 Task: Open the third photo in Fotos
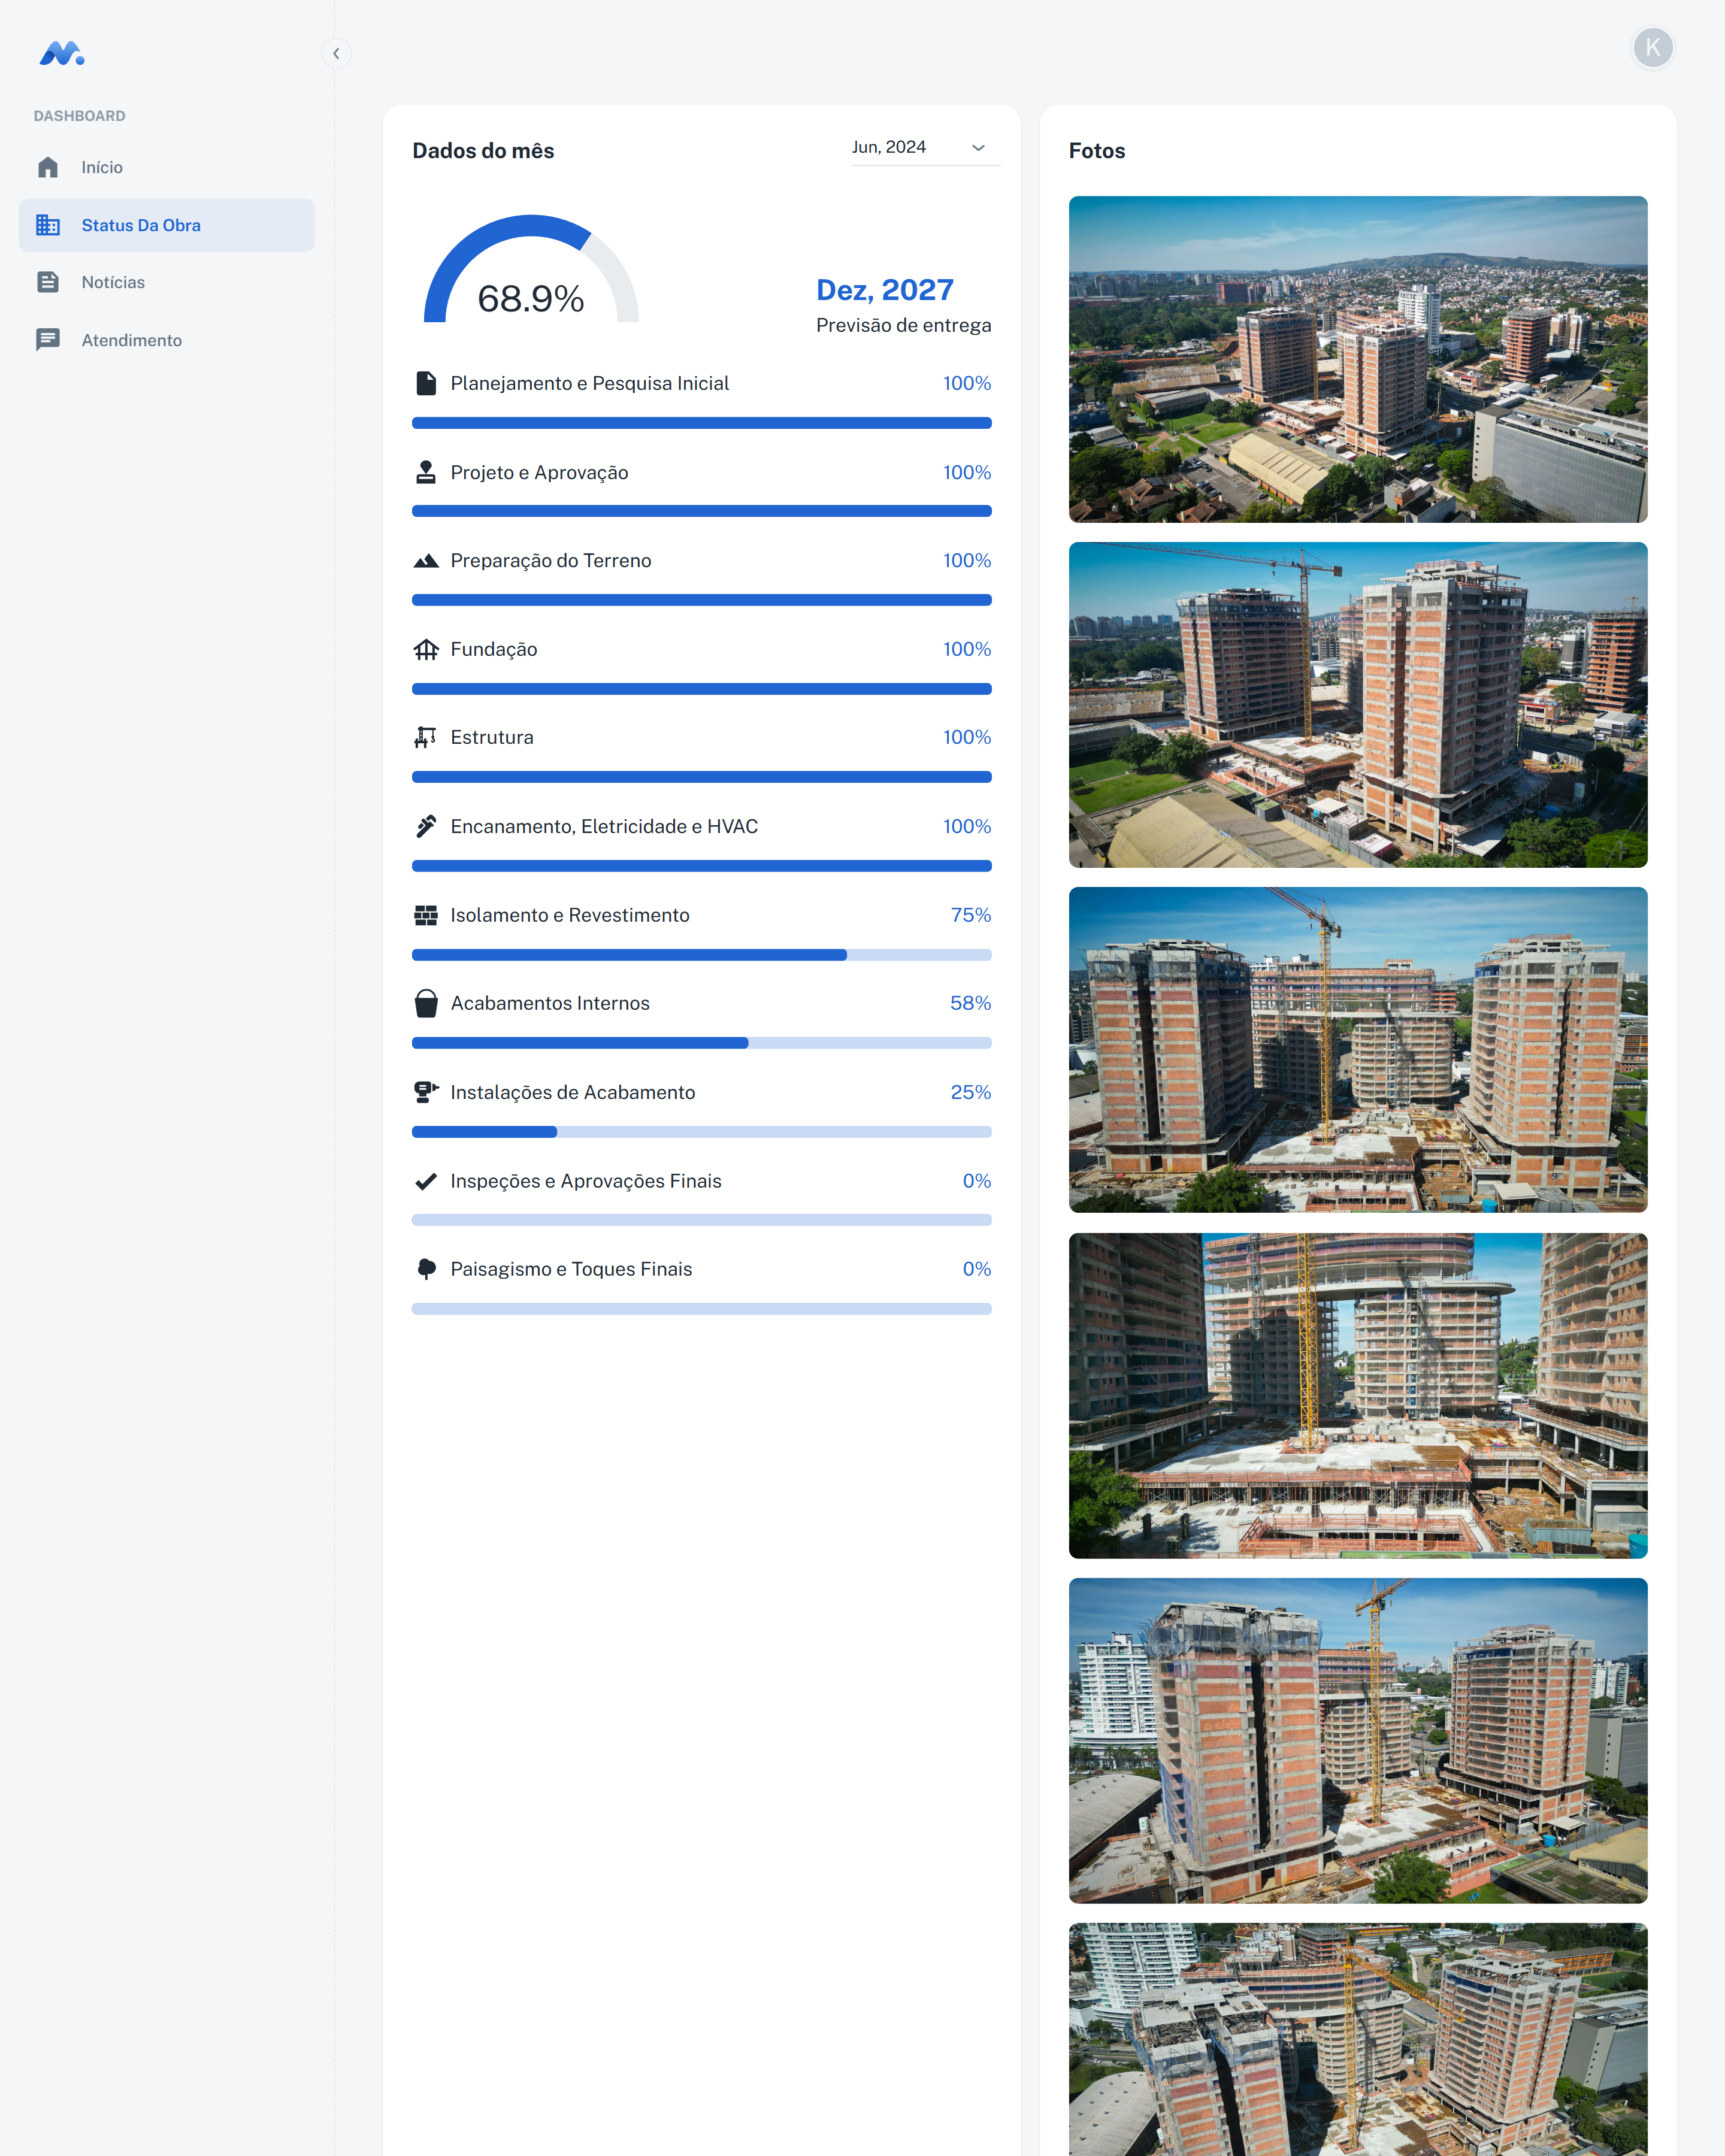(1358, 1050)
